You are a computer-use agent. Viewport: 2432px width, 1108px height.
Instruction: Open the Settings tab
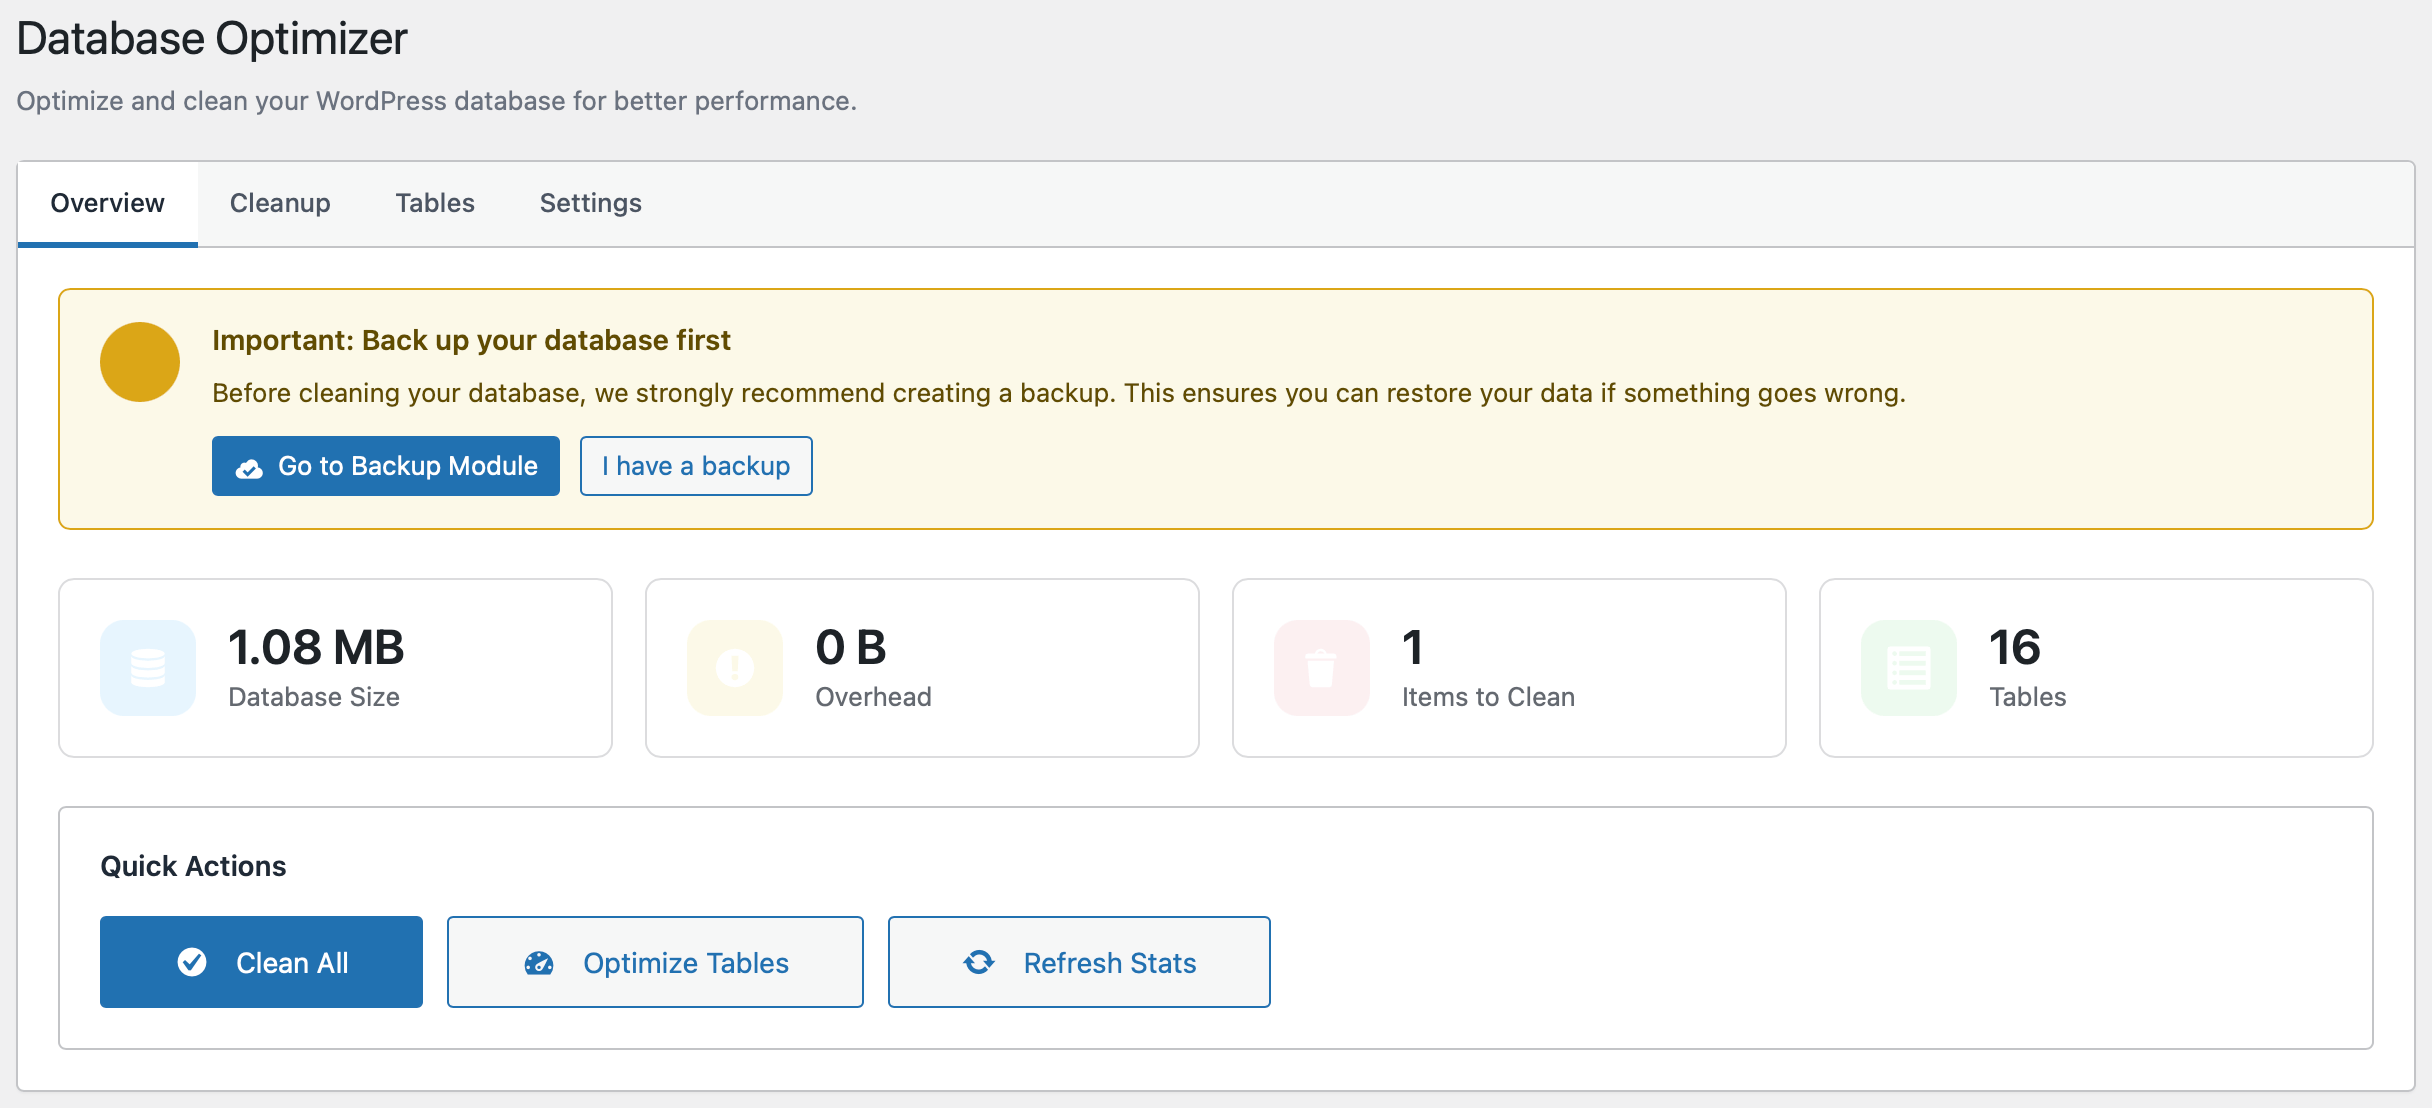pos(590,203)
